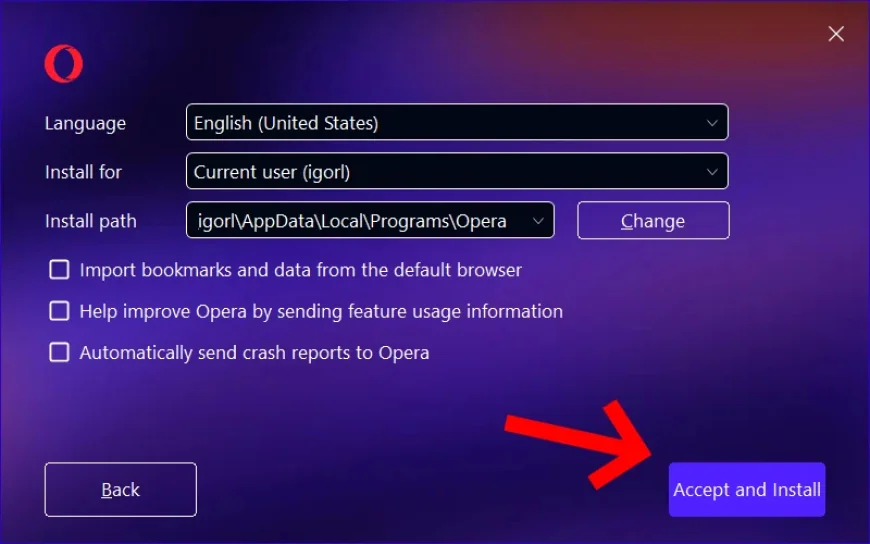Viewport: 870px width, 544px height.
Task: Click the Language field label
Action: pyautogui.click(x=85, y=123)
